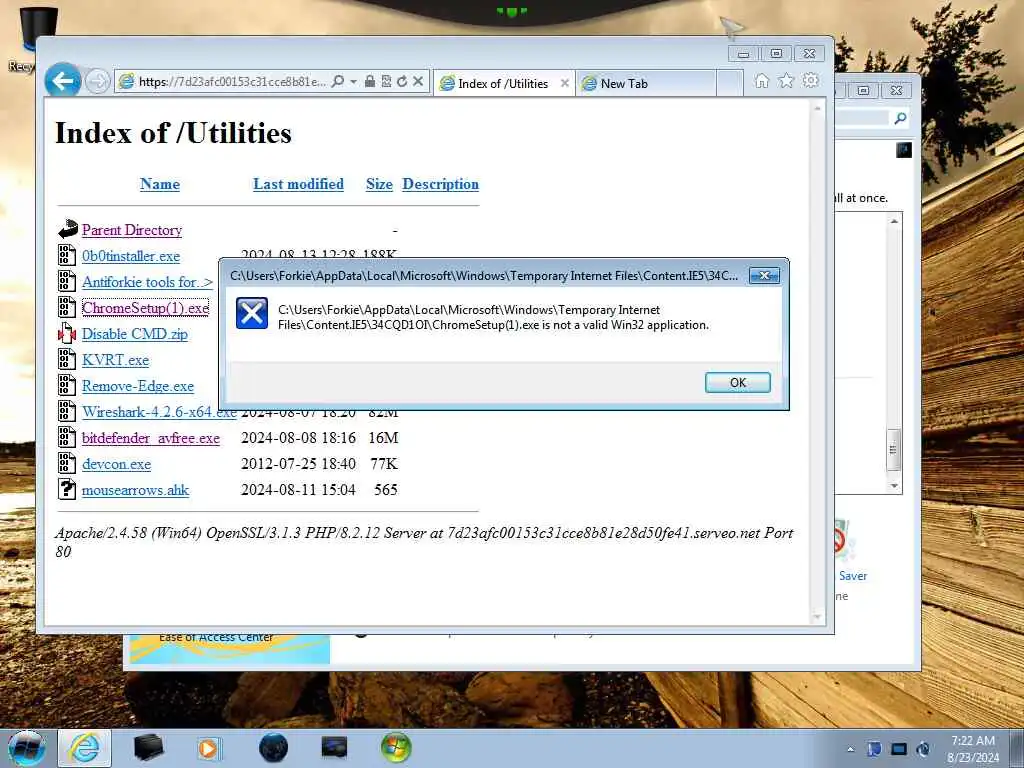Viewport: 1024px width, 768px height.
Task: Open the Windows Media Player taskbar icon
Action: pyautogui.click(x=209, y=748)
